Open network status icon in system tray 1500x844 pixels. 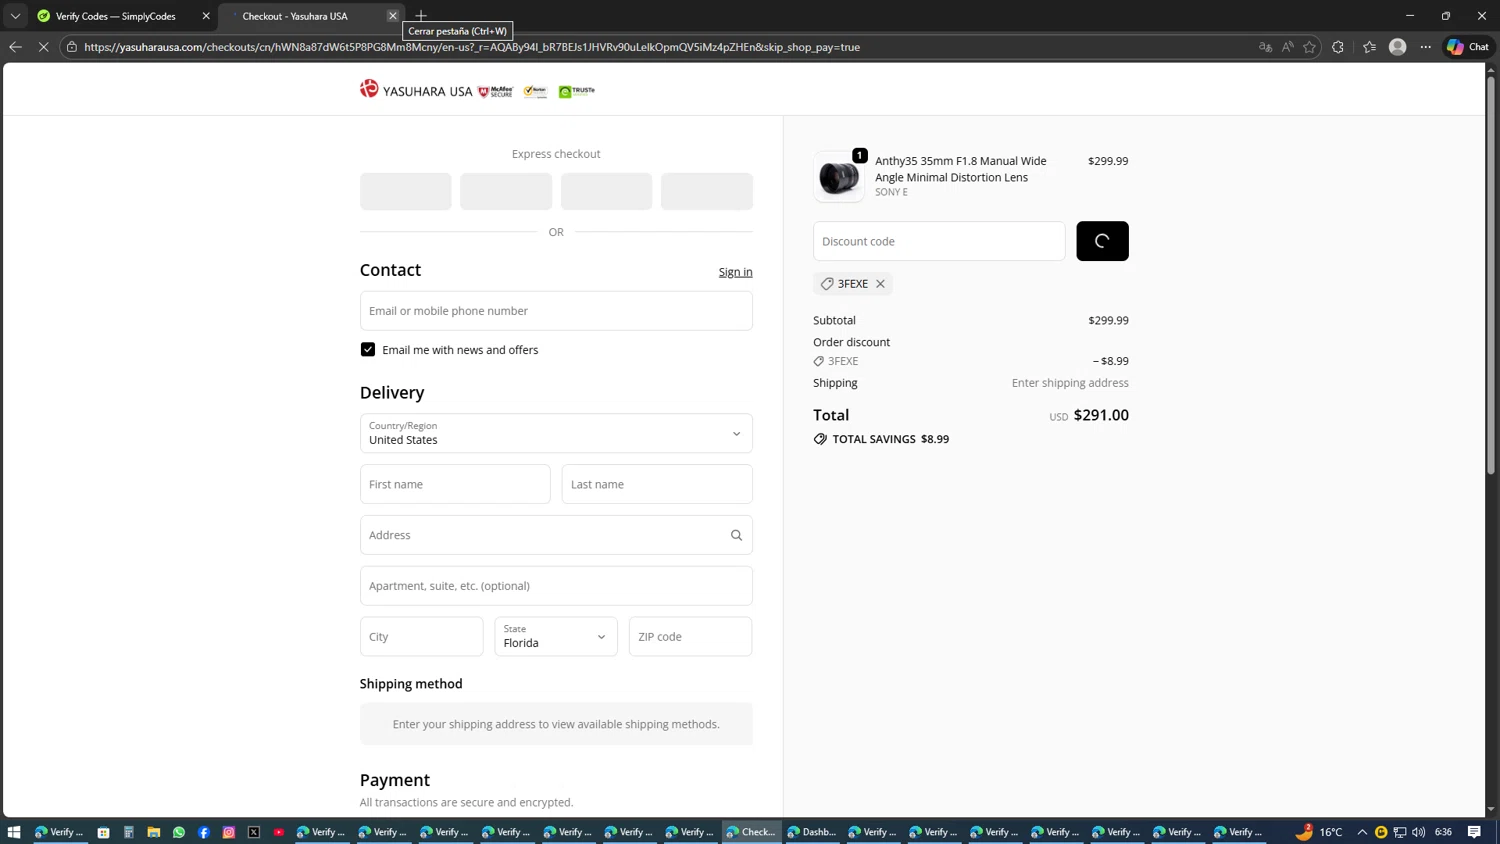coord(1400,832)
